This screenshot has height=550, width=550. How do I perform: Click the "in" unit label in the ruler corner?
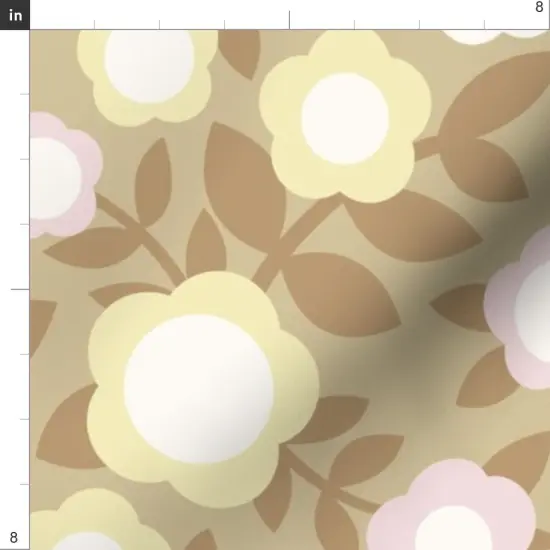(x=15, y=15)
